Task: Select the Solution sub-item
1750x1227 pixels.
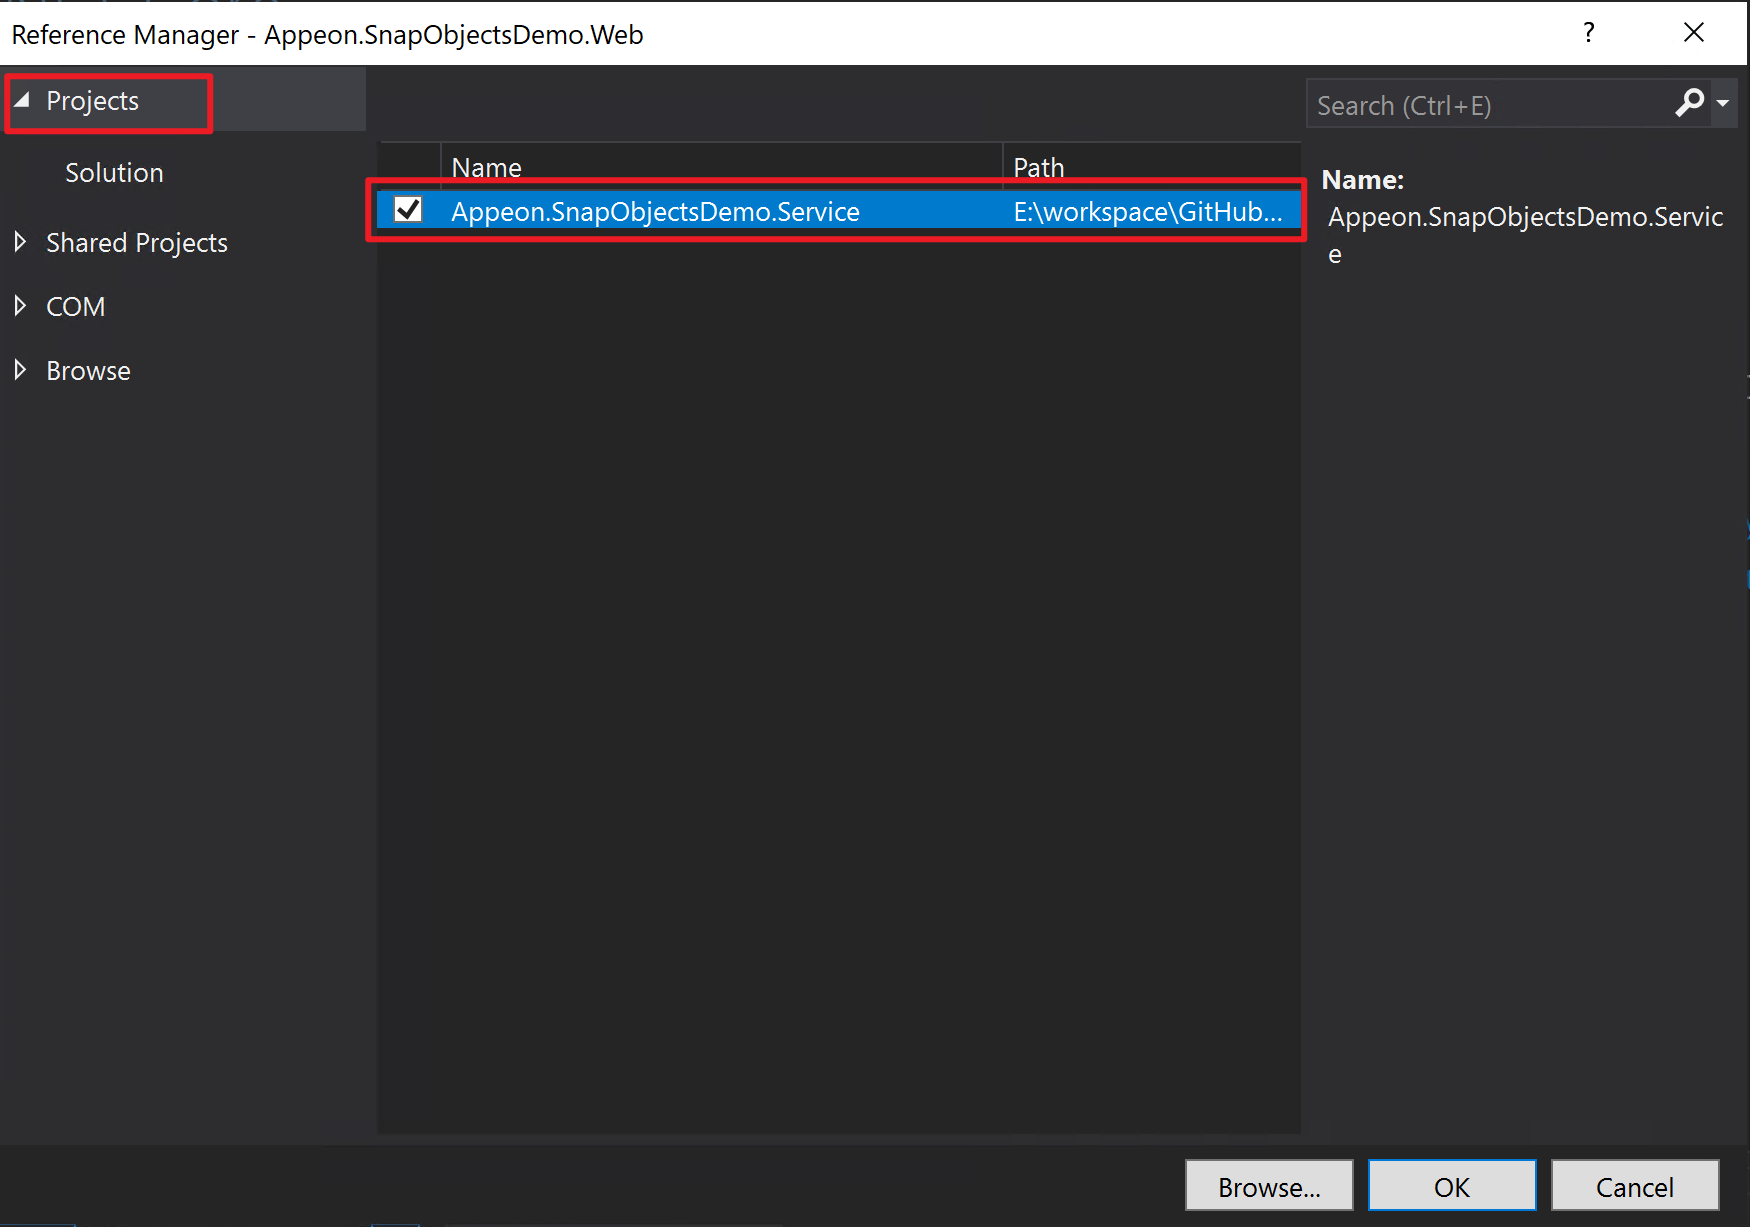Action: pyautogui.click(x=114, y=173)
